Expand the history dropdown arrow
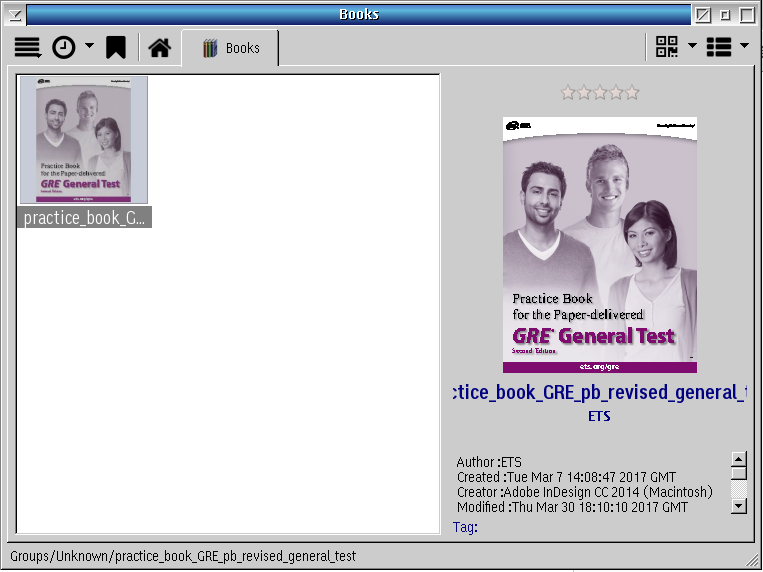 [89, 46]
